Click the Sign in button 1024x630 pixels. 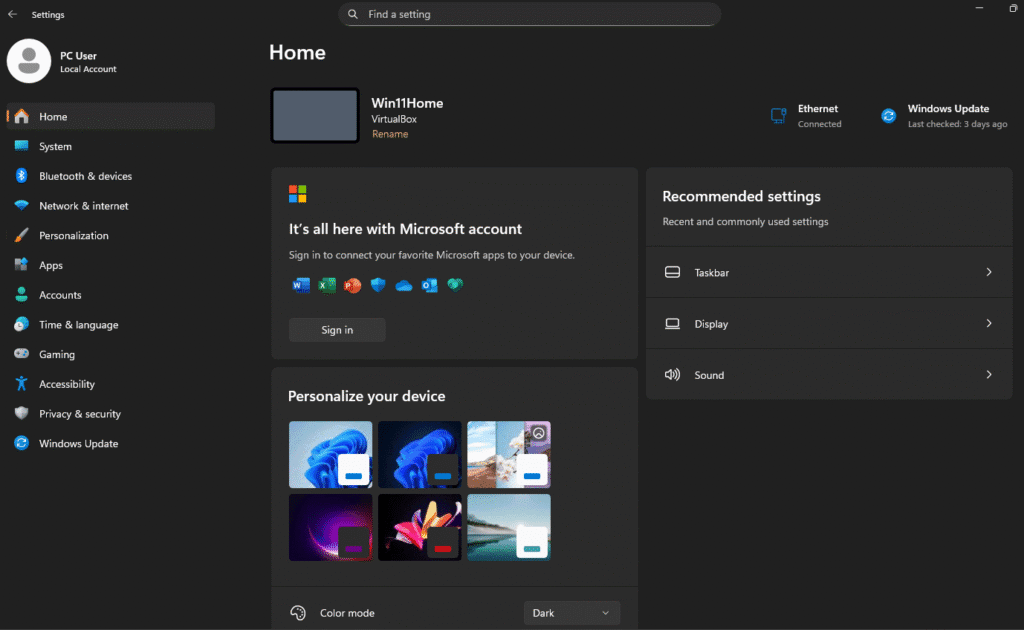[x=337, y=329]
